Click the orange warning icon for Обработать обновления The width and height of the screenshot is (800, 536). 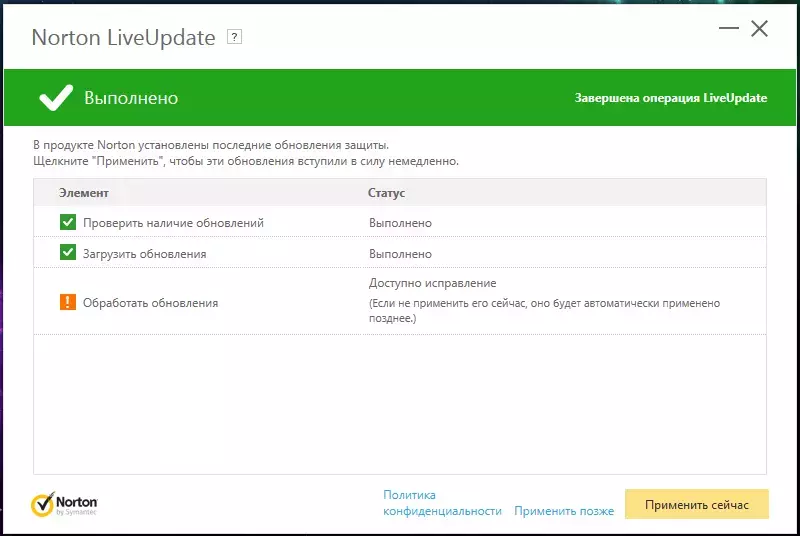[x=68, y=302]
